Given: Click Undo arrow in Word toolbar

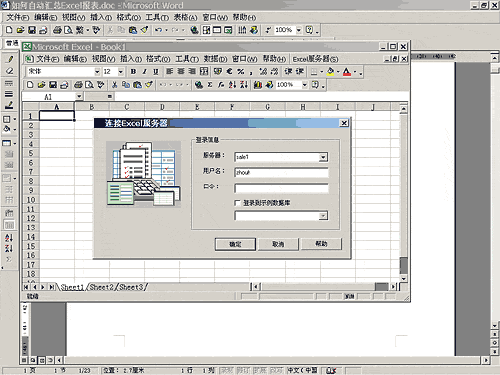Looking at the screenshot, I should click(158, 30).
